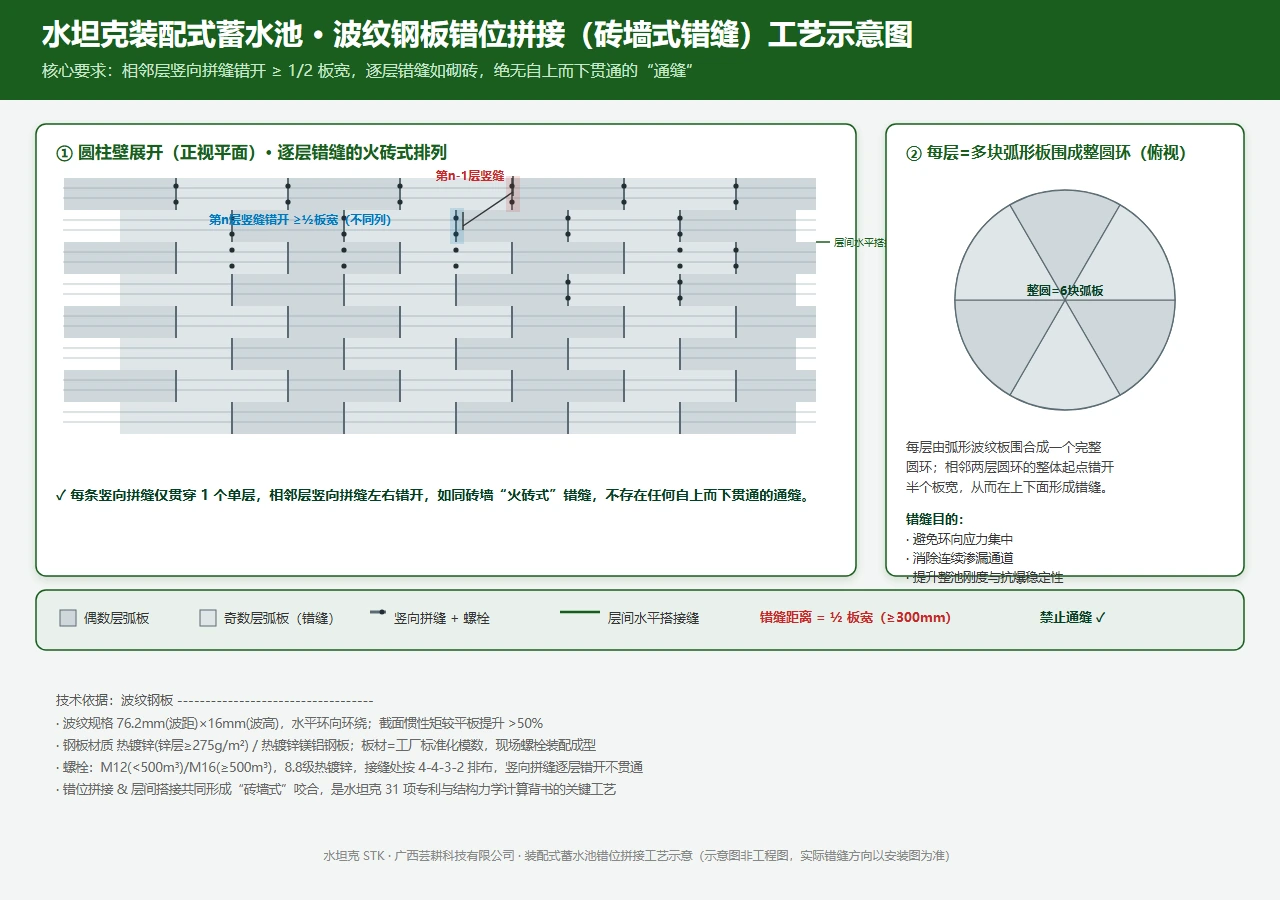Image resolution: width=1280 pixels, height=900 pixels.
Task: Click the 层间水平搭 label right of the wall diagram
Action: click(859, 242)
